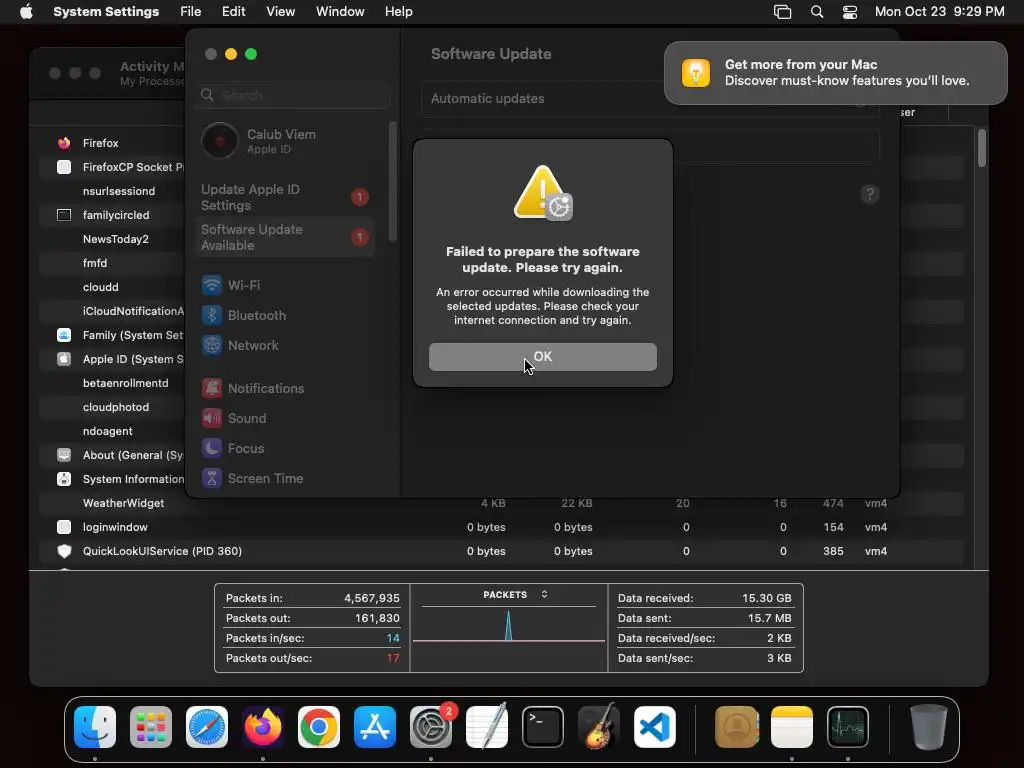Open Notes from the Dock

792,726
